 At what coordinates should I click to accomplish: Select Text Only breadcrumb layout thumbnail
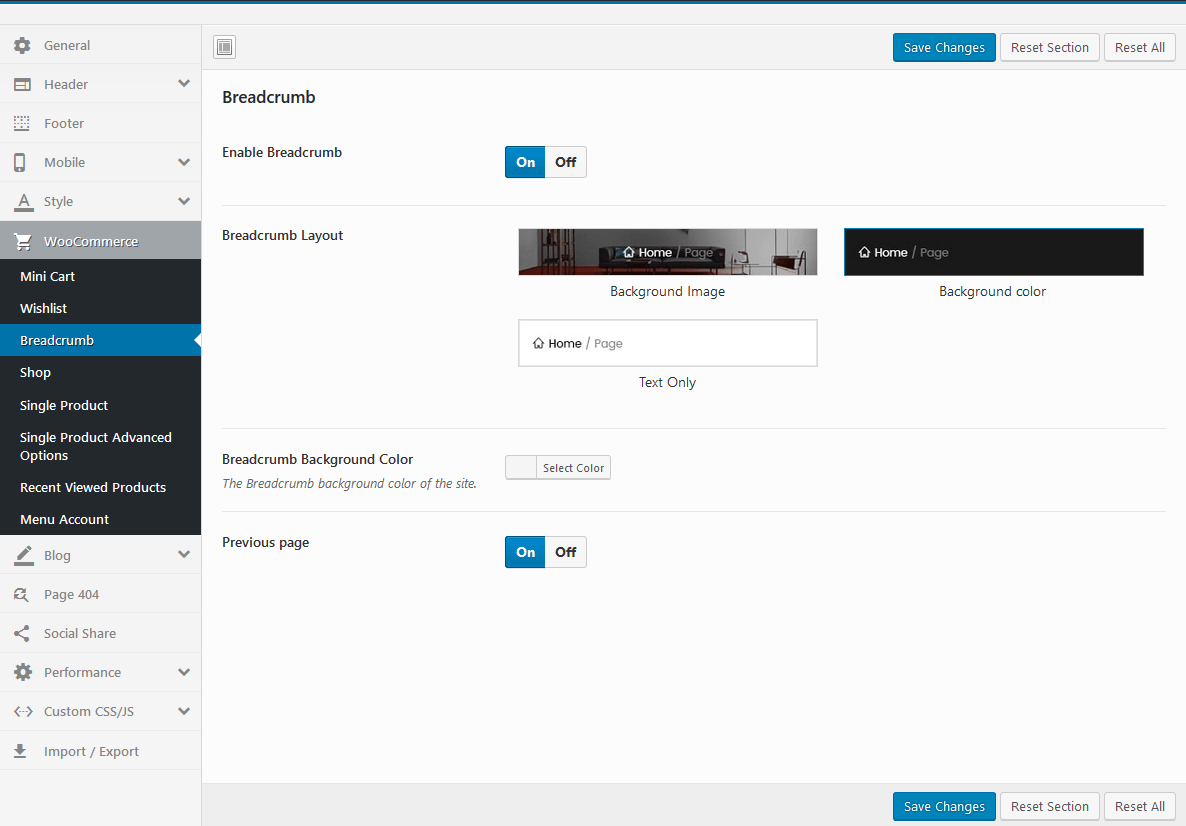pyautogui.click(x=668, y=343)
